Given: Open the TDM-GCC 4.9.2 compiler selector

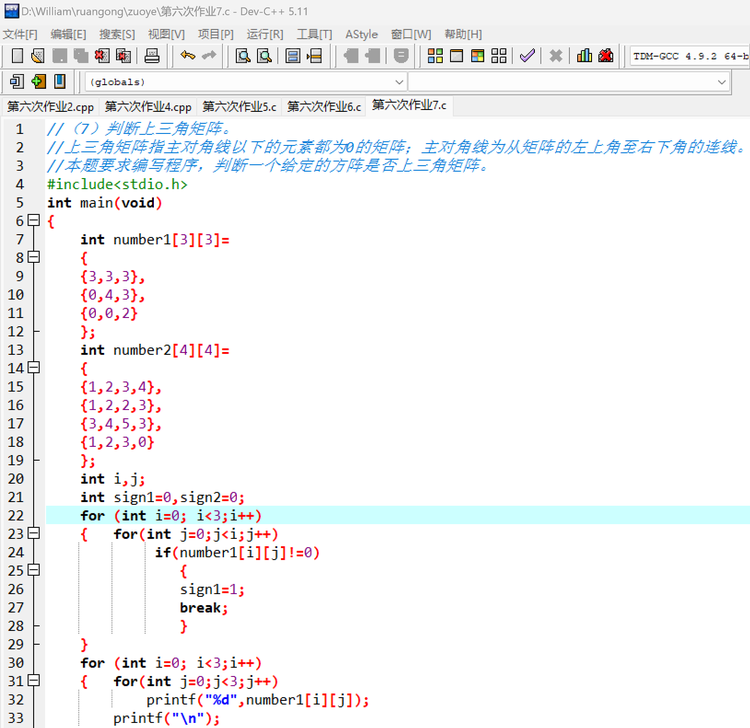Looking at the screenshot, I should click(689, 56).
